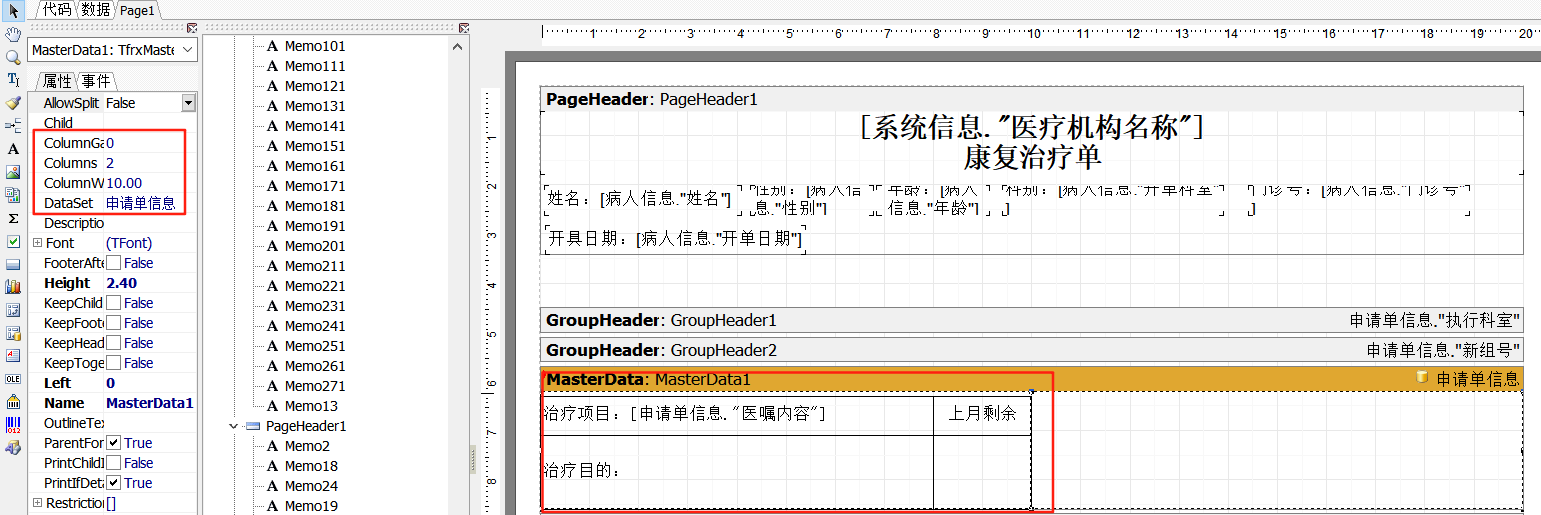1541x515 pixels.
Task: Switch to the 事件 events tab
Action: (x=96, y=81)
